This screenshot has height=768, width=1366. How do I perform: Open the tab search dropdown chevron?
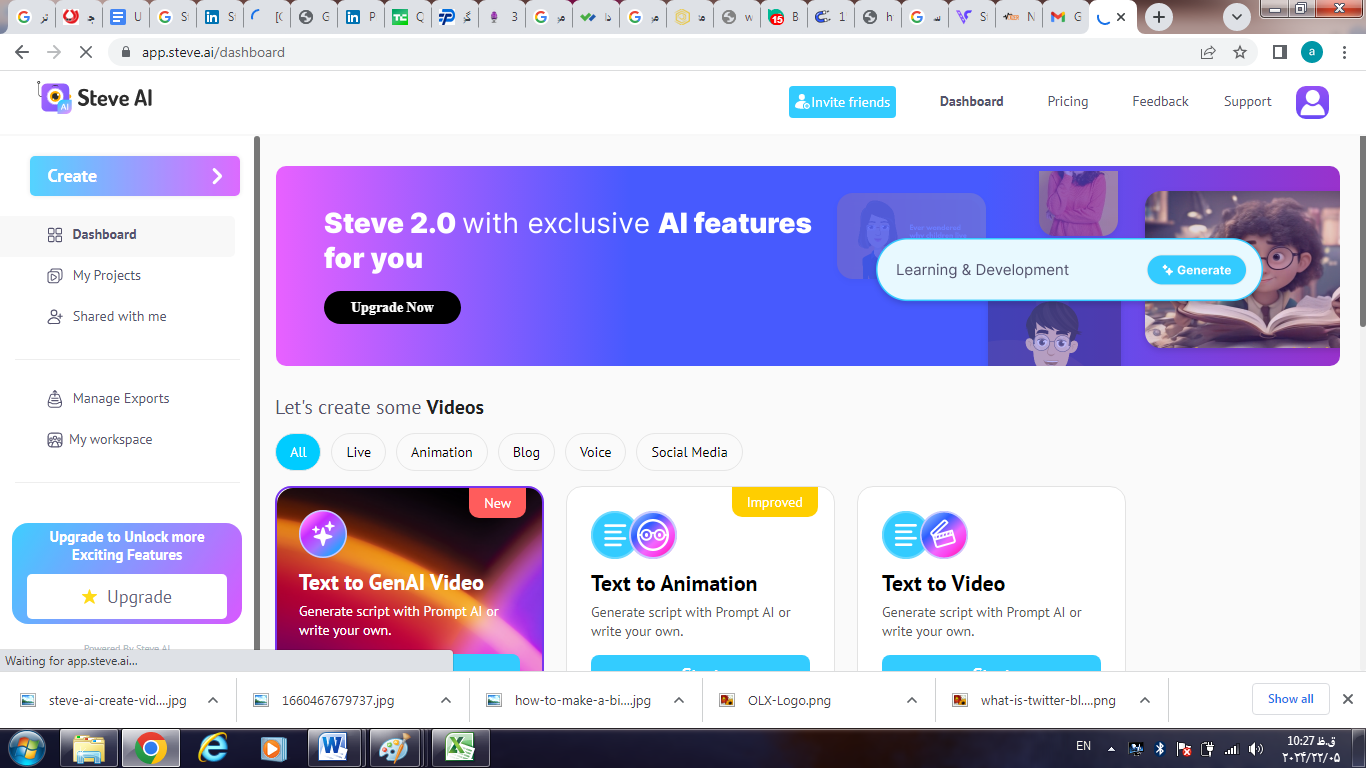coord(1237,17)
